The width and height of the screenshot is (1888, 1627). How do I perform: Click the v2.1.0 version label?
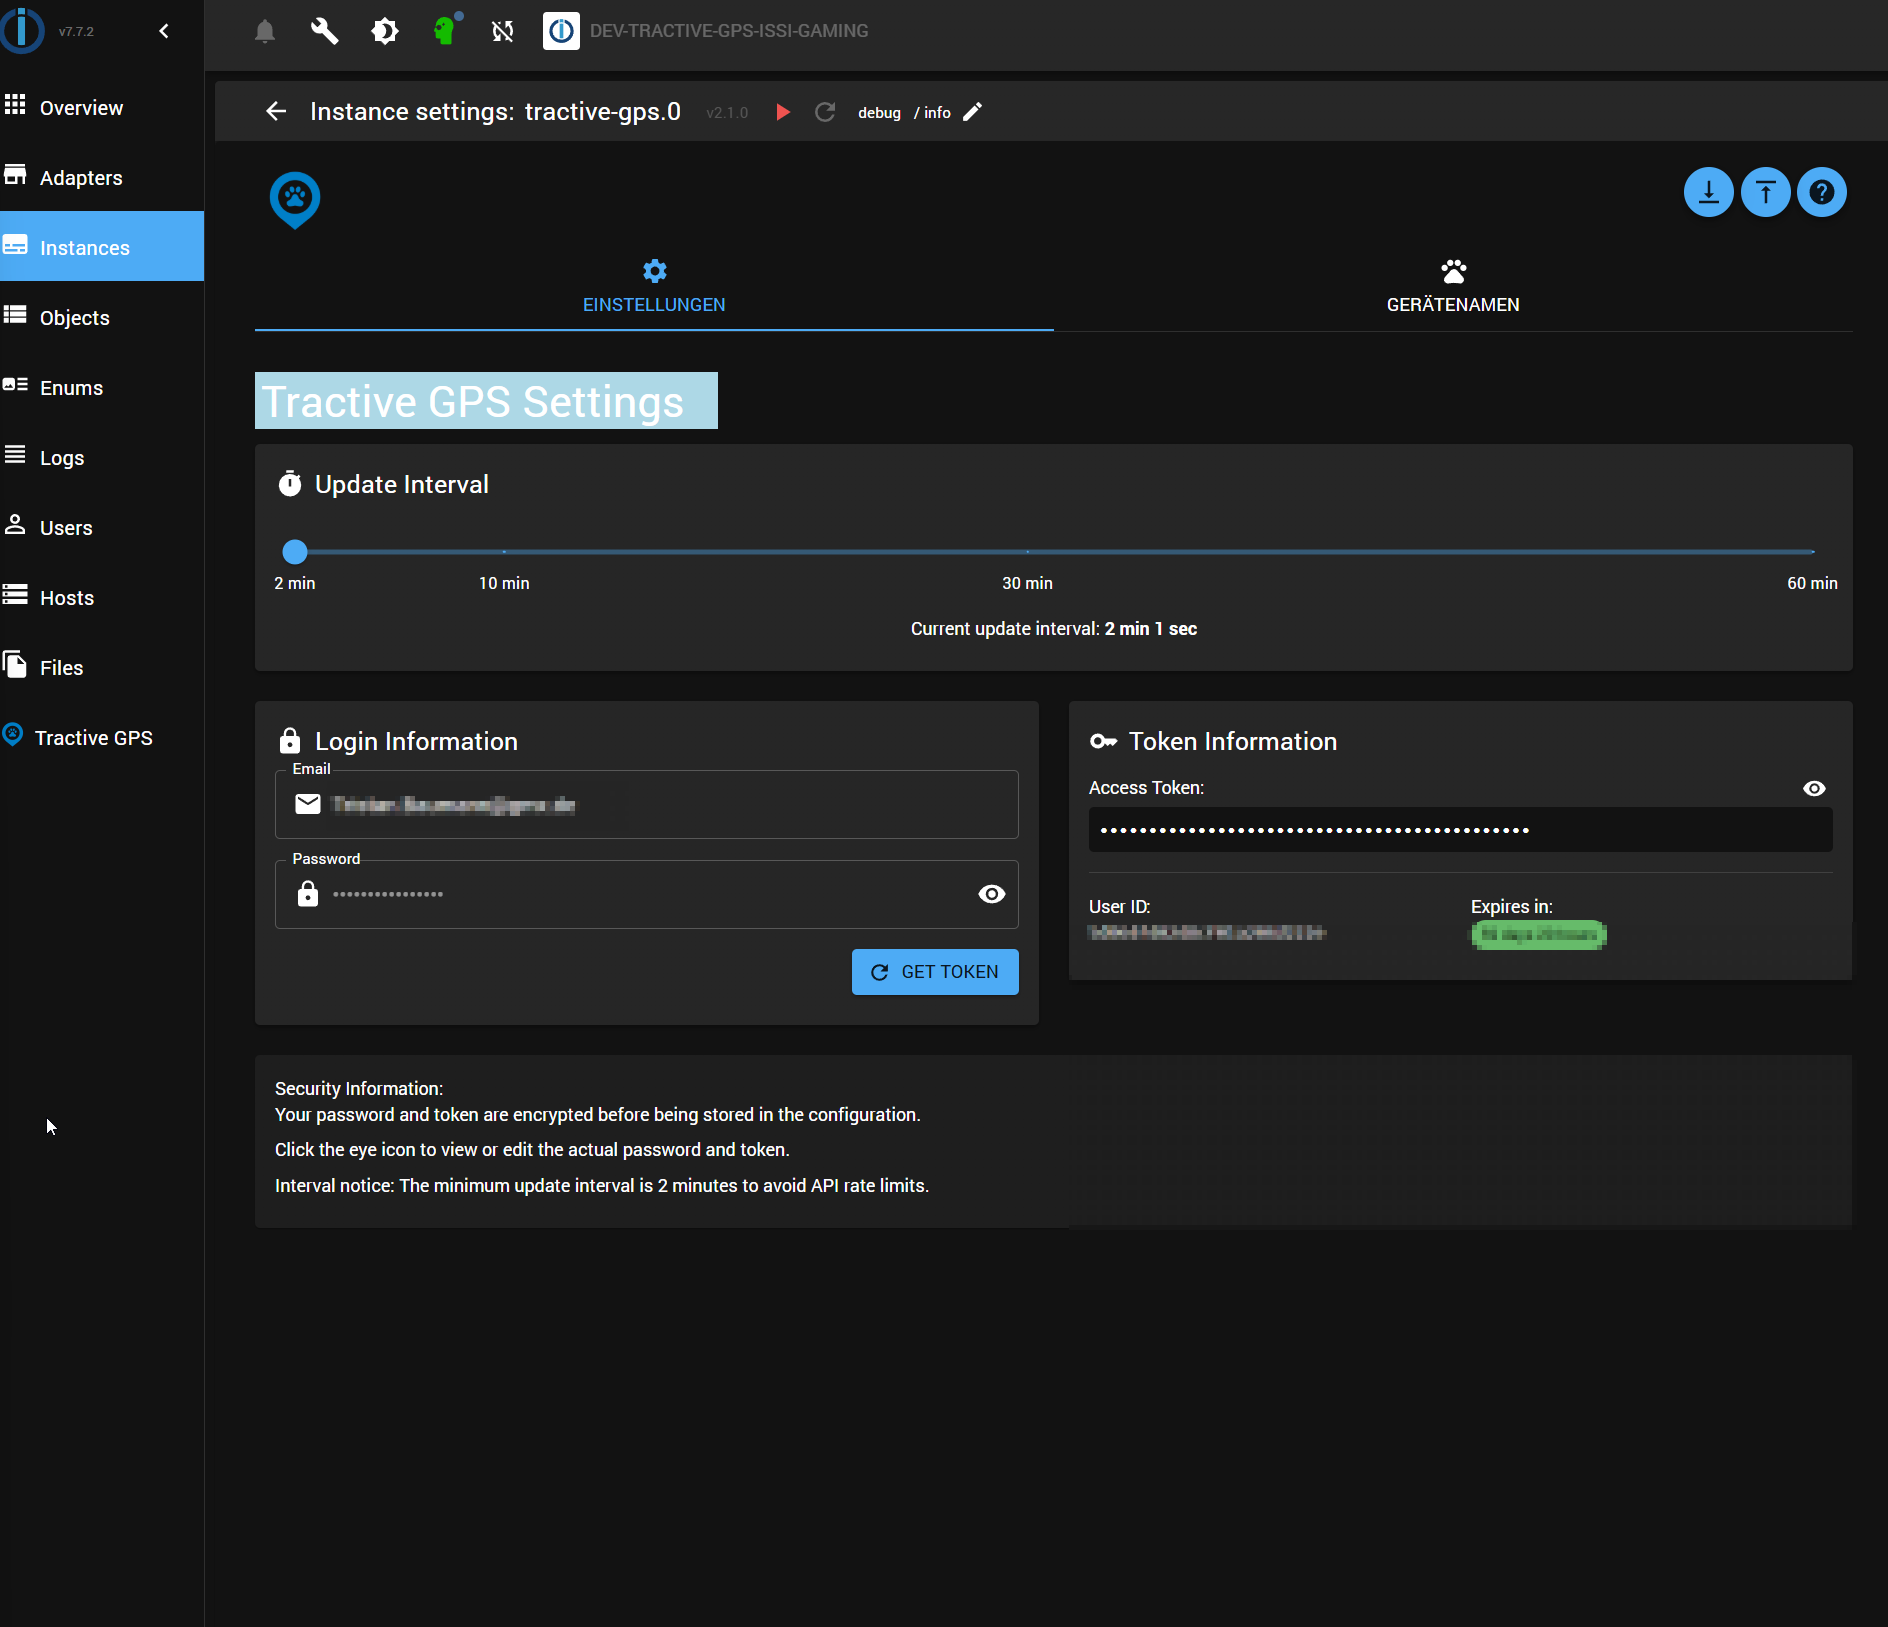(x=727, y=113)
